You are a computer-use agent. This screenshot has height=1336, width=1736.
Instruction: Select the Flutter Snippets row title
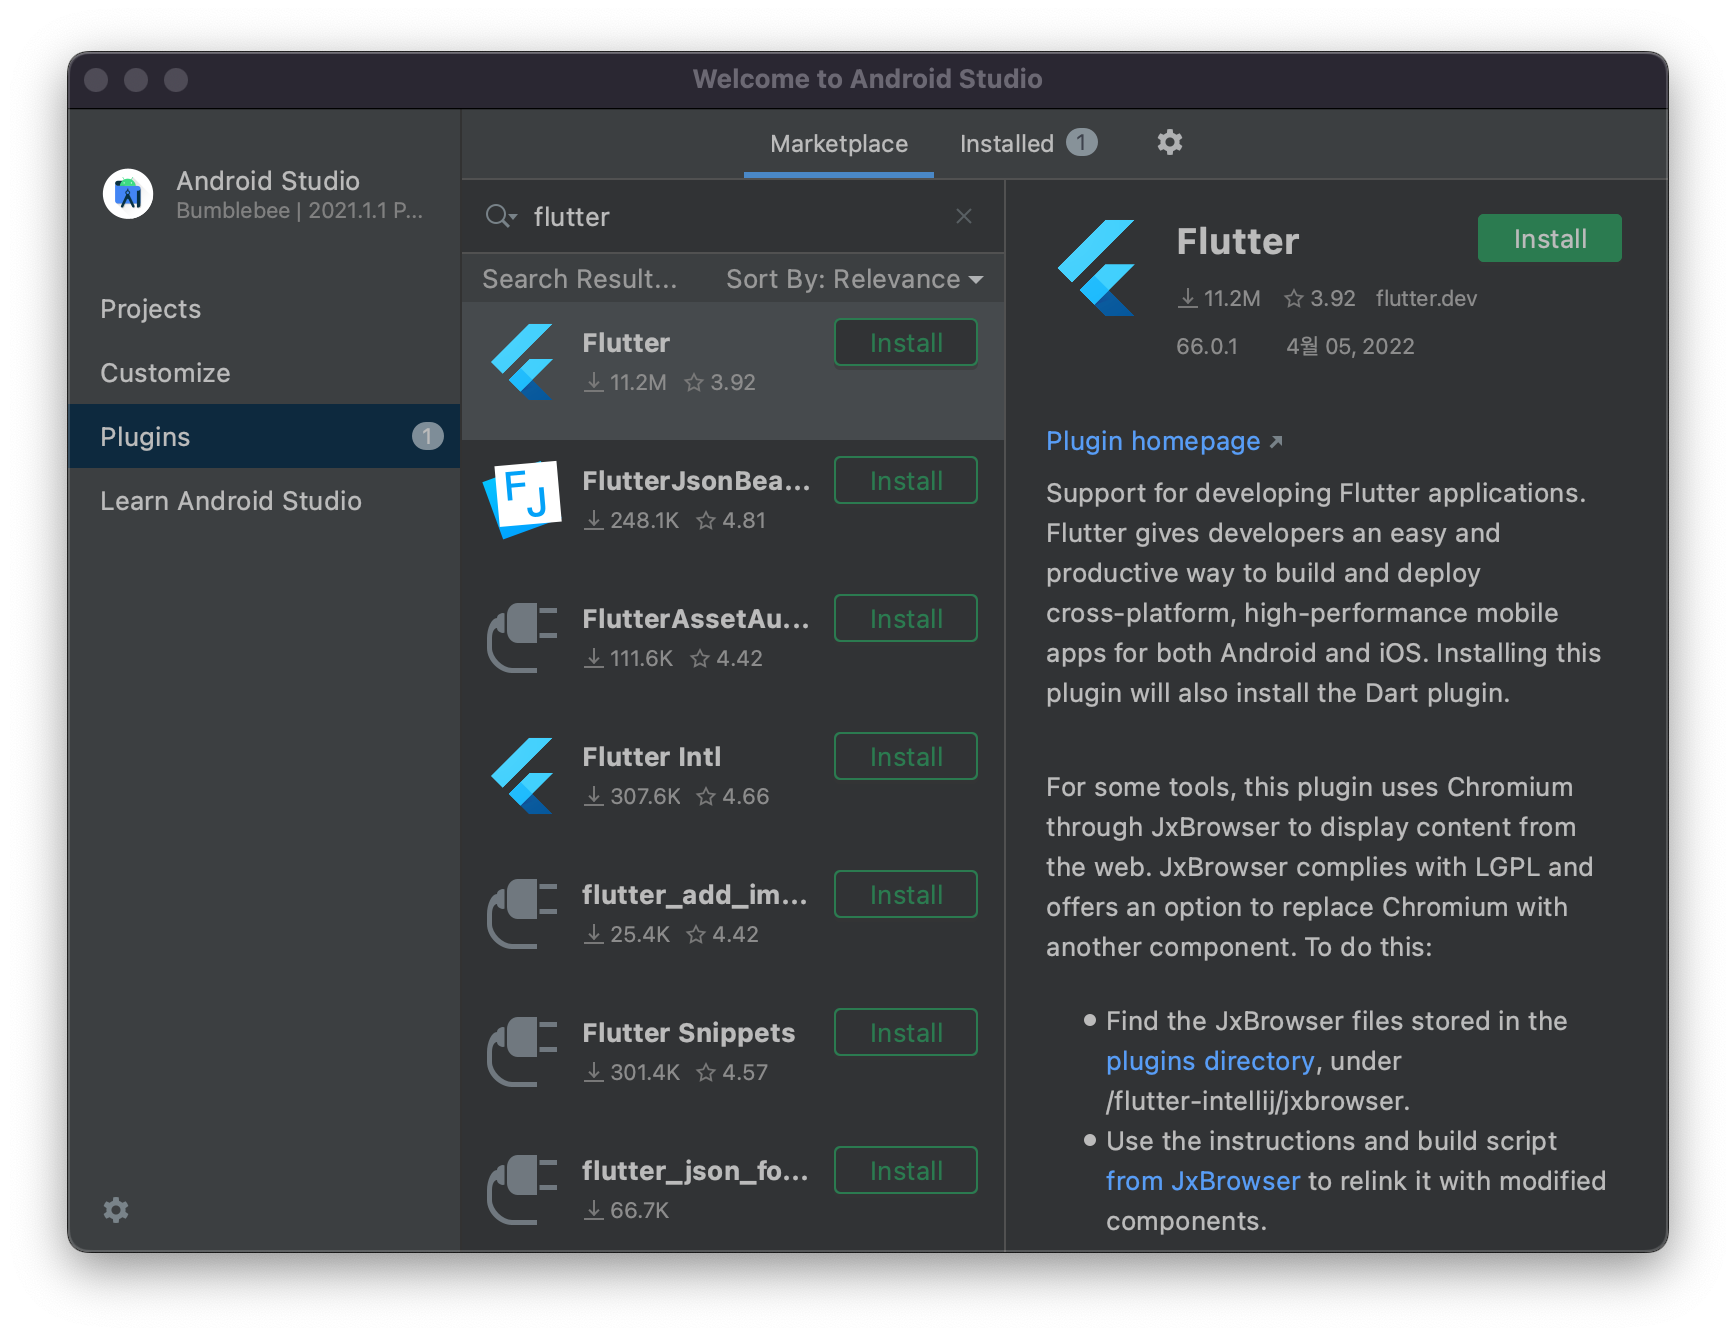(689, 1033)
